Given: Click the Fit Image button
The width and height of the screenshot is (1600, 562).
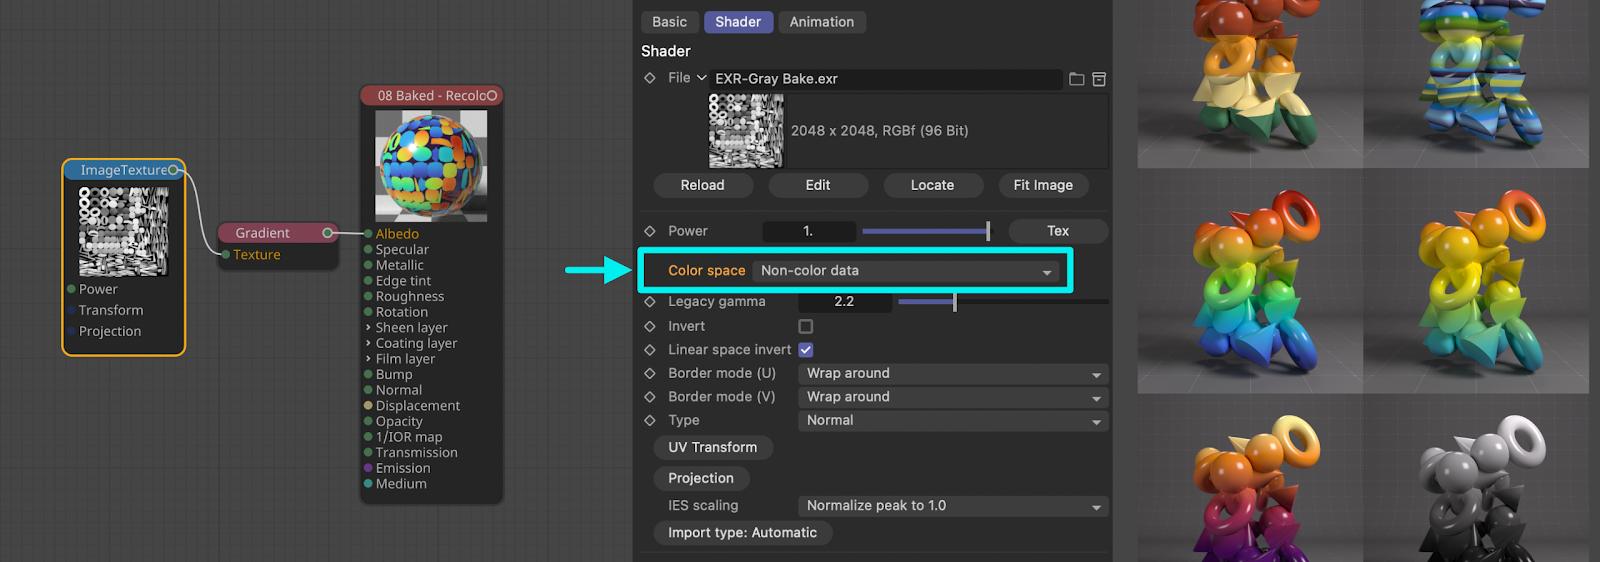Looking at the screenshot, I should tap(1043, 185).
